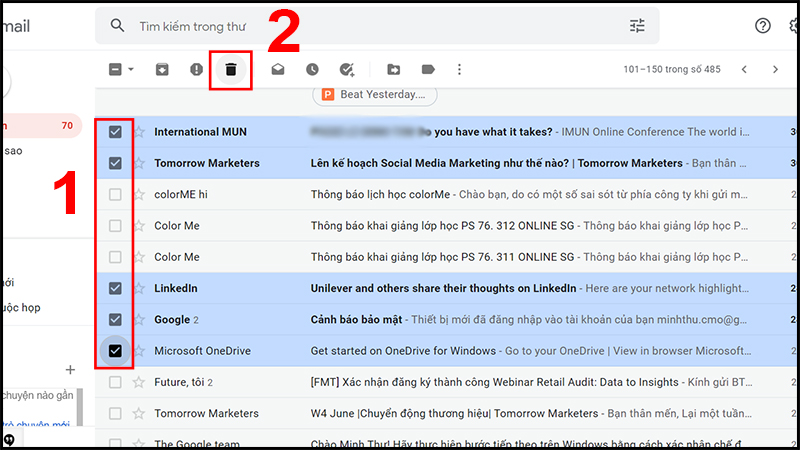This screenshot has width=800, height=450.
Task: Click the search mail input field
Action: (378, 26)
